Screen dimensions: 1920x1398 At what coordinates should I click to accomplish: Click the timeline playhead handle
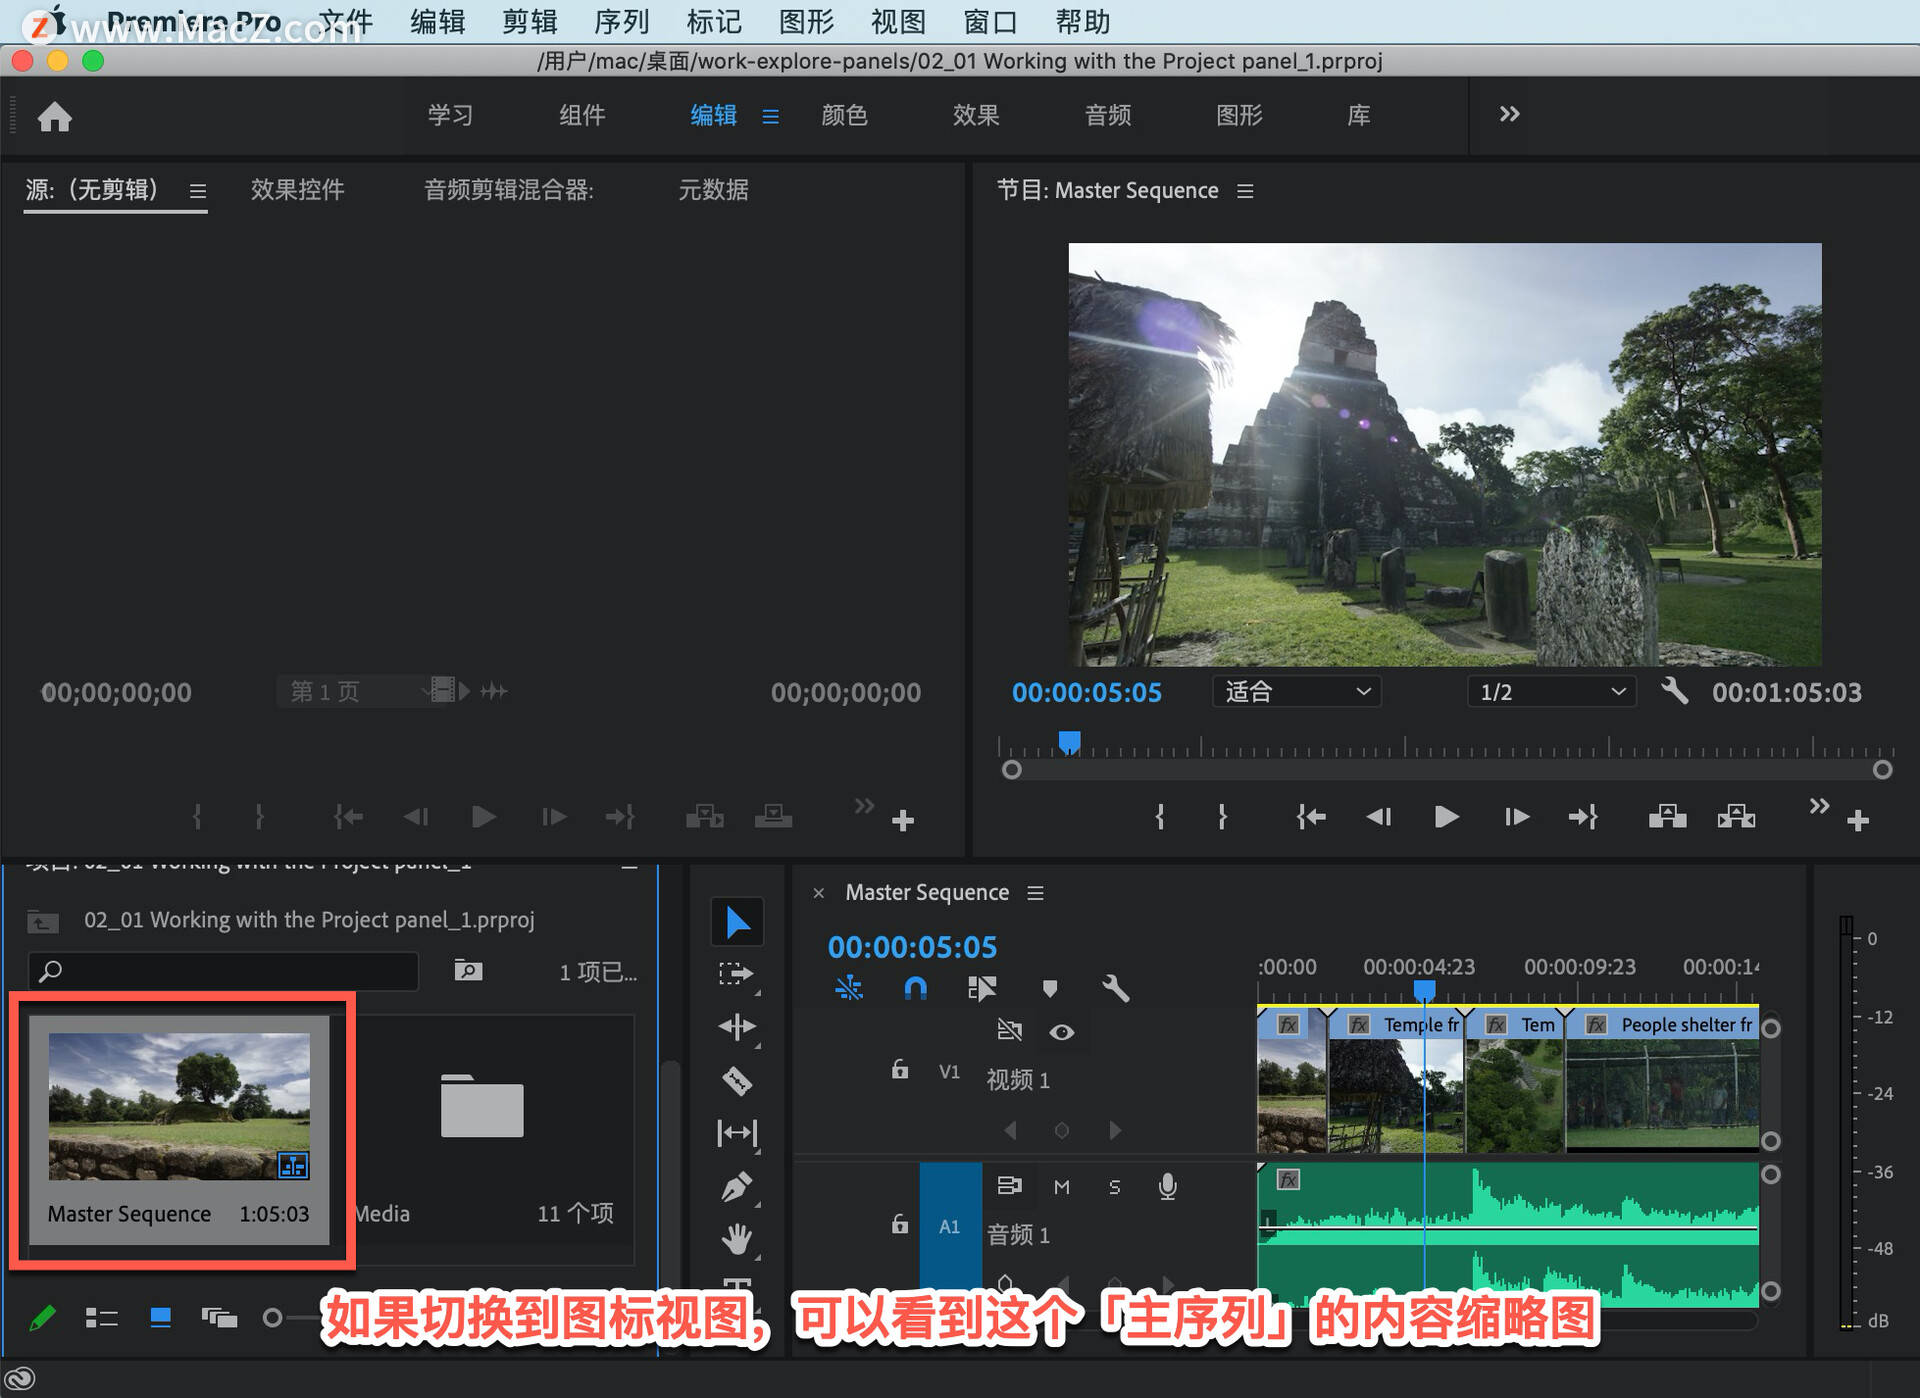tap(1424, 990)
